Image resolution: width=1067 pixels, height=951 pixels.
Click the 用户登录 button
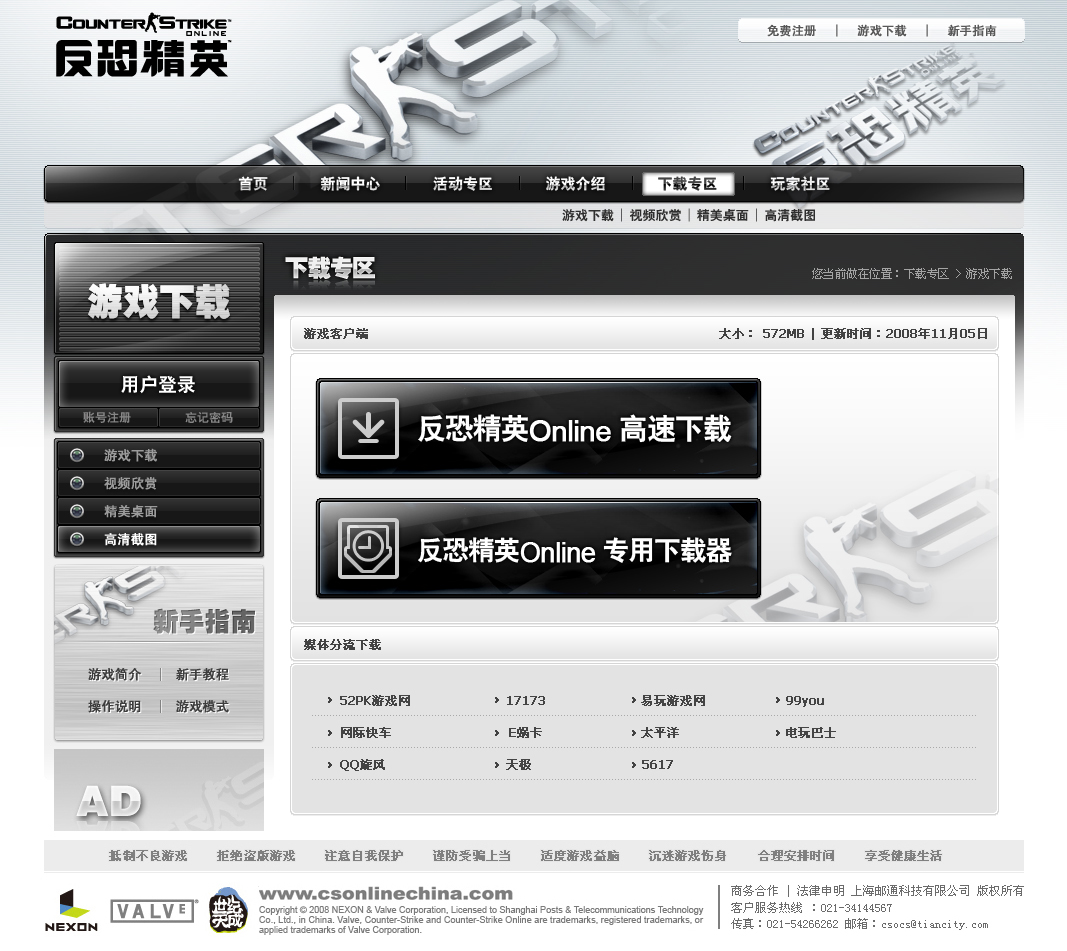(x=159, y=384)
